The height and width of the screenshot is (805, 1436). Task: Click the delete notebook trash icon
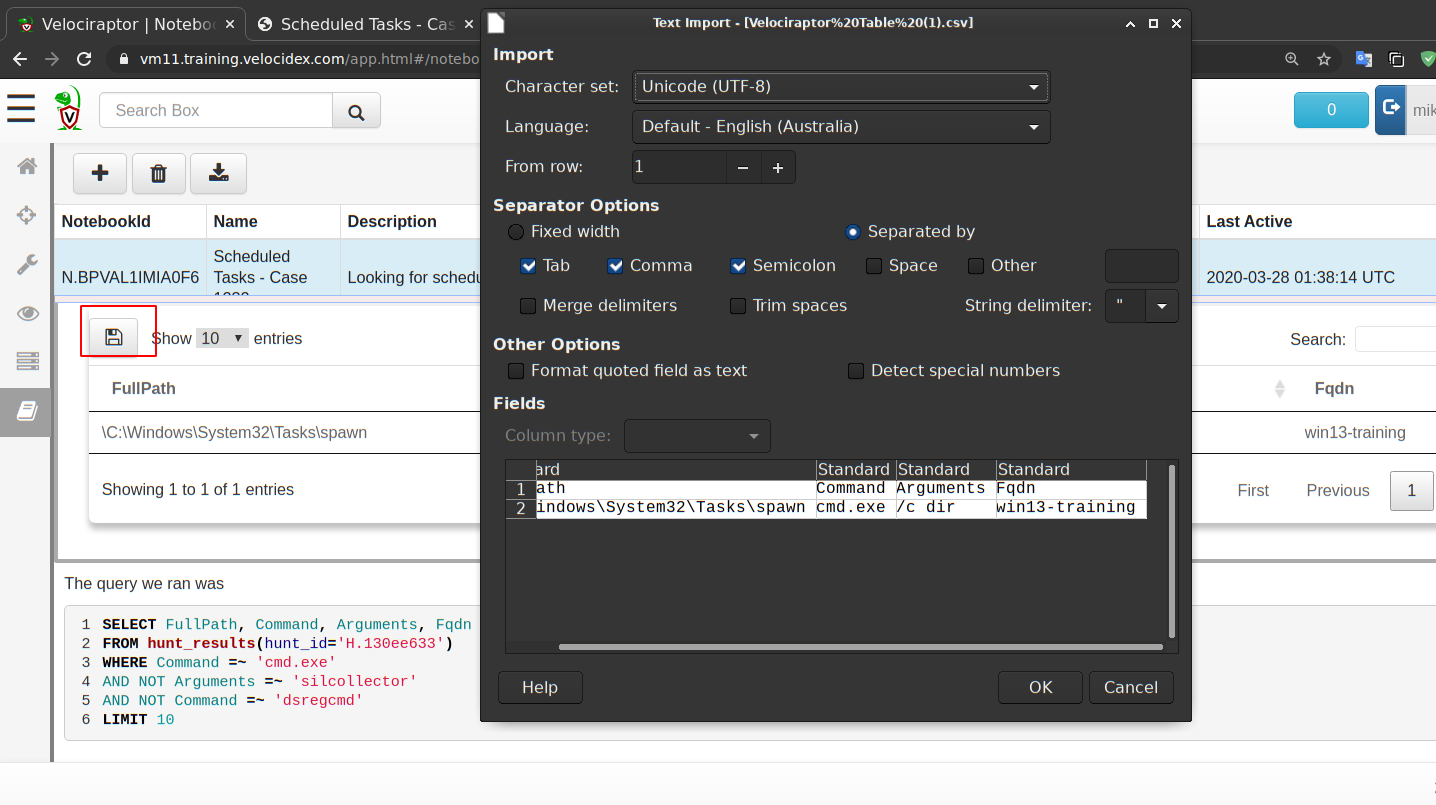click(158, 174)
